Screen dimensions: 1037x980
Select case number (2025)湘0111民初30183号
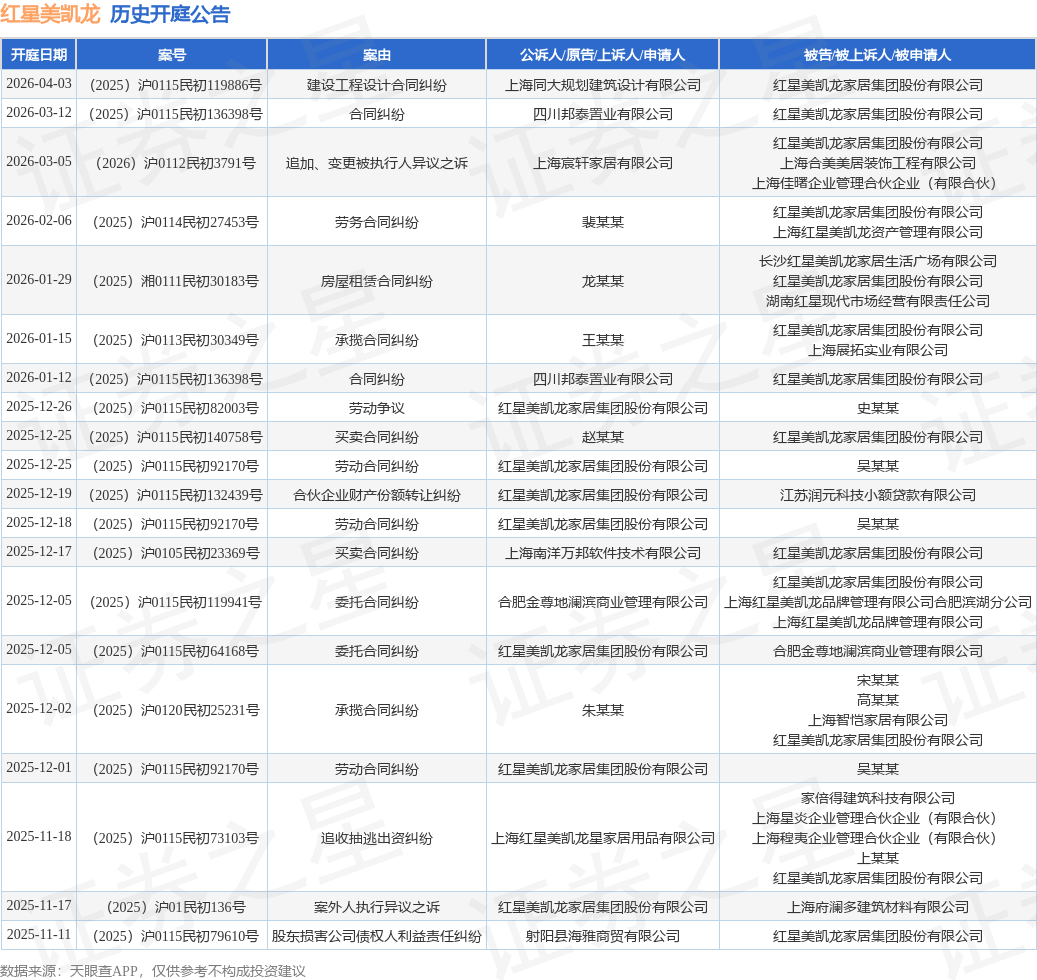[175, 281]
